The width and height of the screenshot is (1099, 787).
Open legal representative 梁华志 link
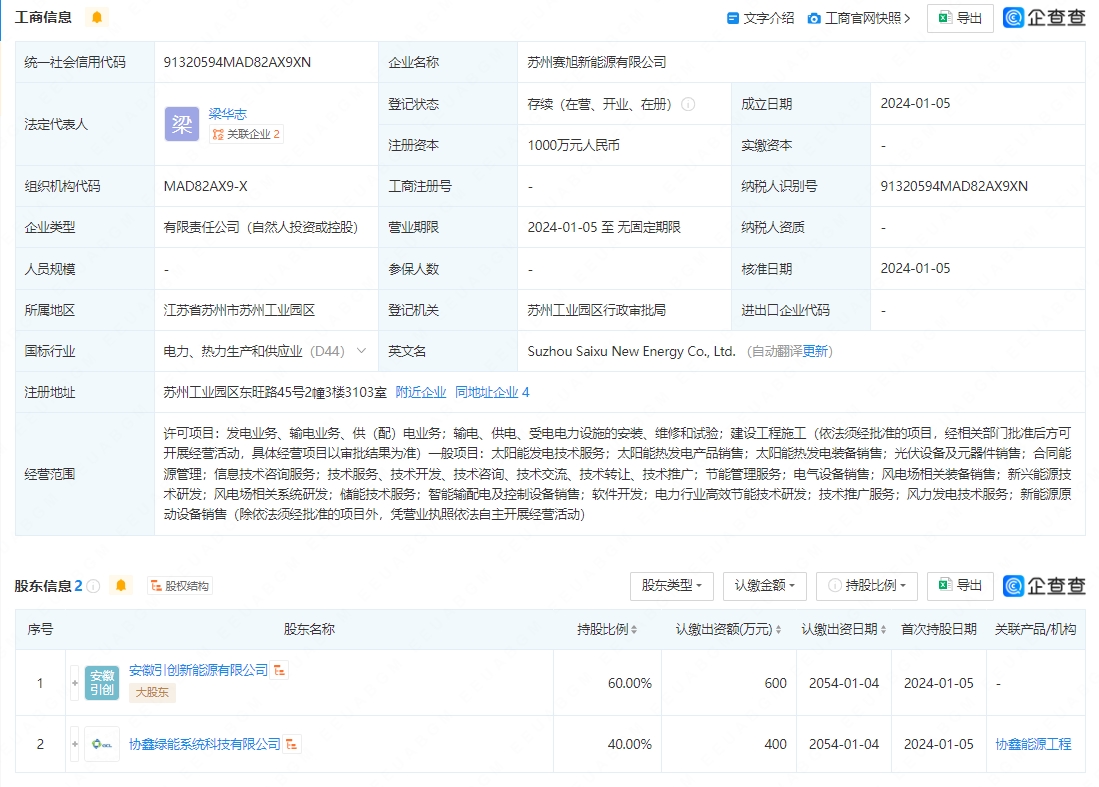pyautogui.click(x=227, y=114)
